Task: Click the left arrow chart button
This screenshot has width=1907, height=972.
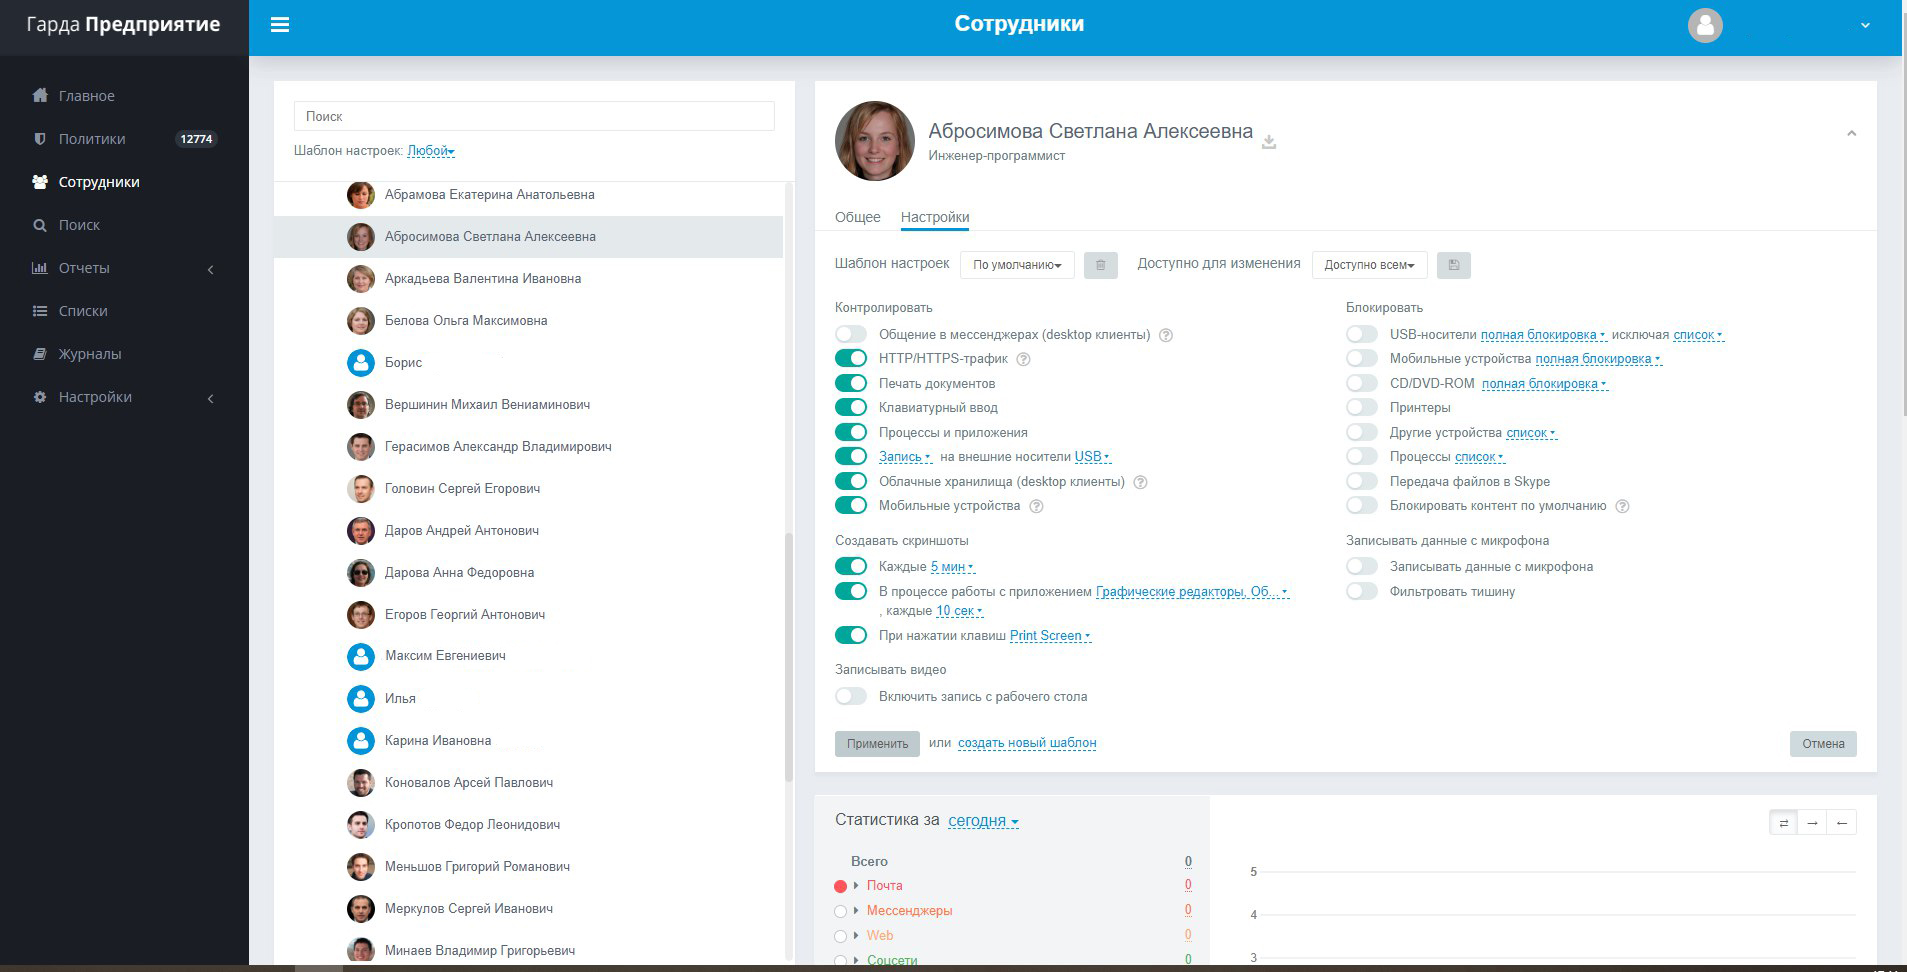Action: click(1841, 823)
